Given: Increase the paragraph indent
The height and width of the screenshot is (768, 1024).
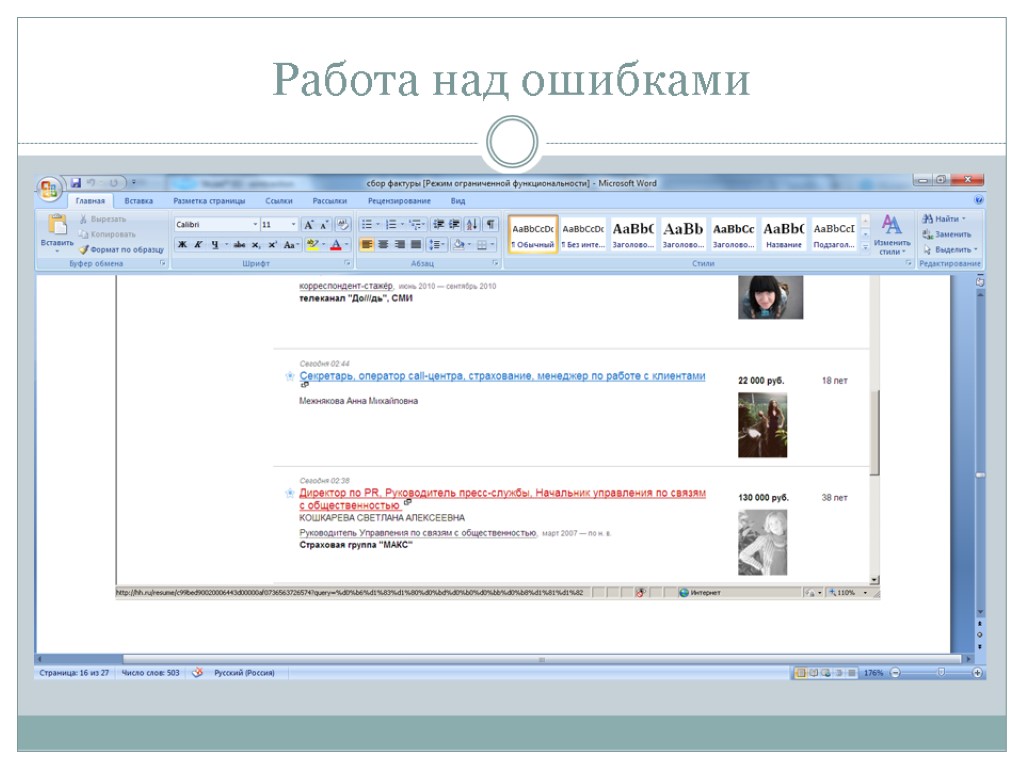Looking at the screenshot, I should [455, 225].
